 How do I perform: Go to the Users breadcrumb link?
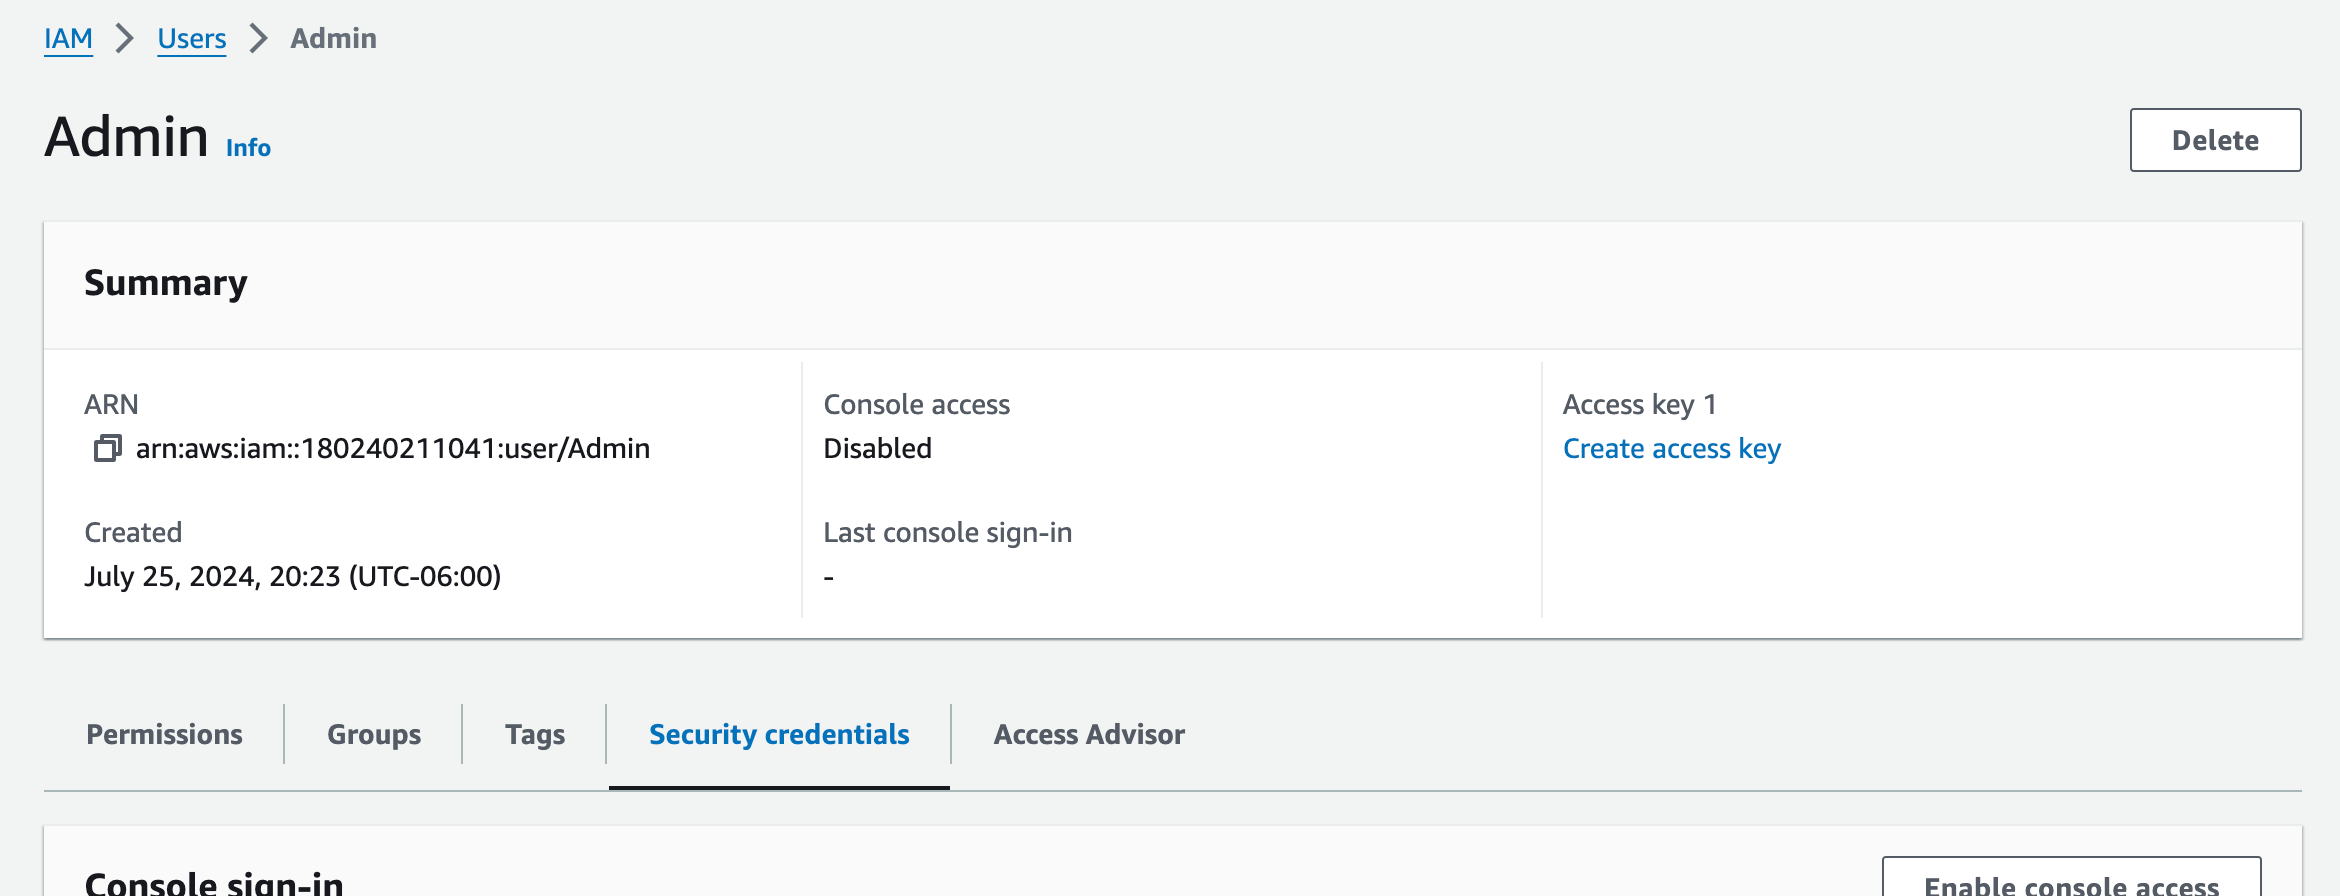click(192, 39)
